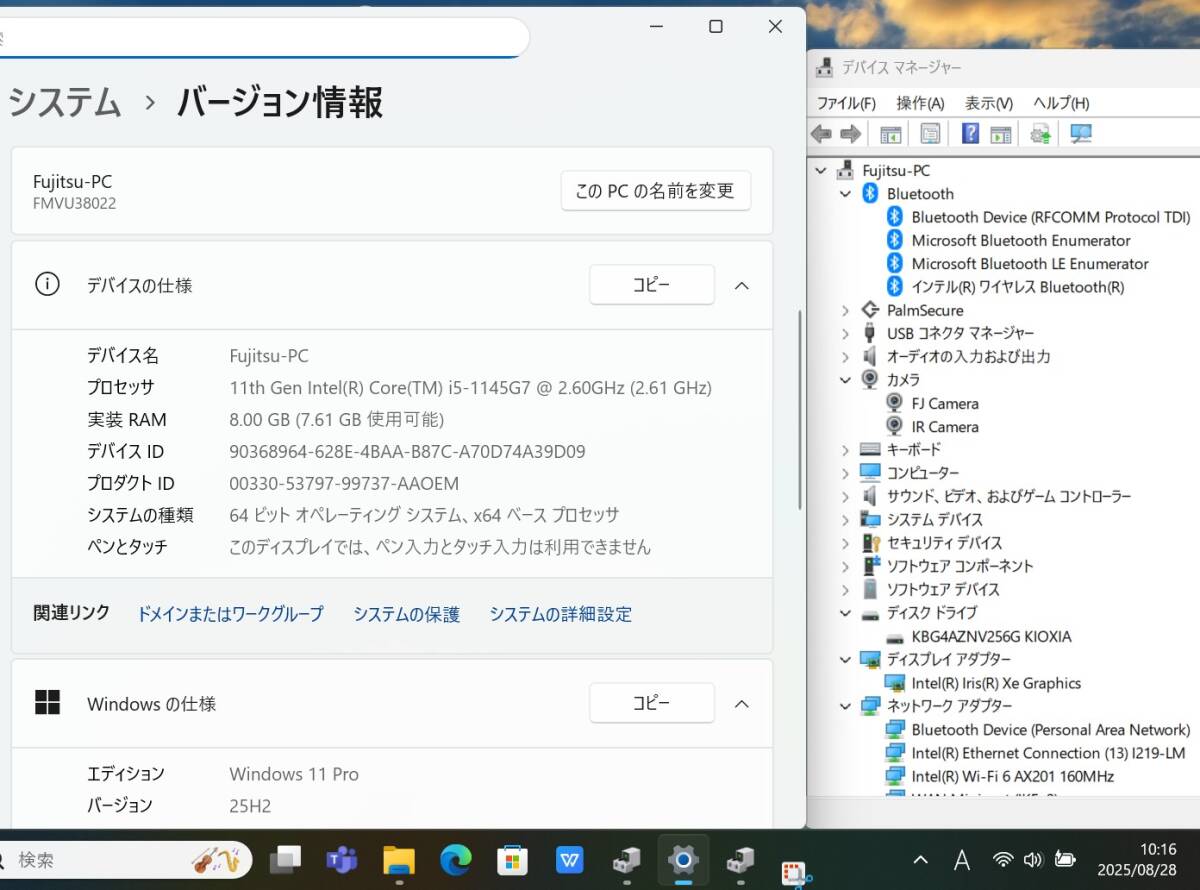Open the 操作(A) menu
Image resolution: width=1200 pixels, height=890 pixels.
coord(920,103)
